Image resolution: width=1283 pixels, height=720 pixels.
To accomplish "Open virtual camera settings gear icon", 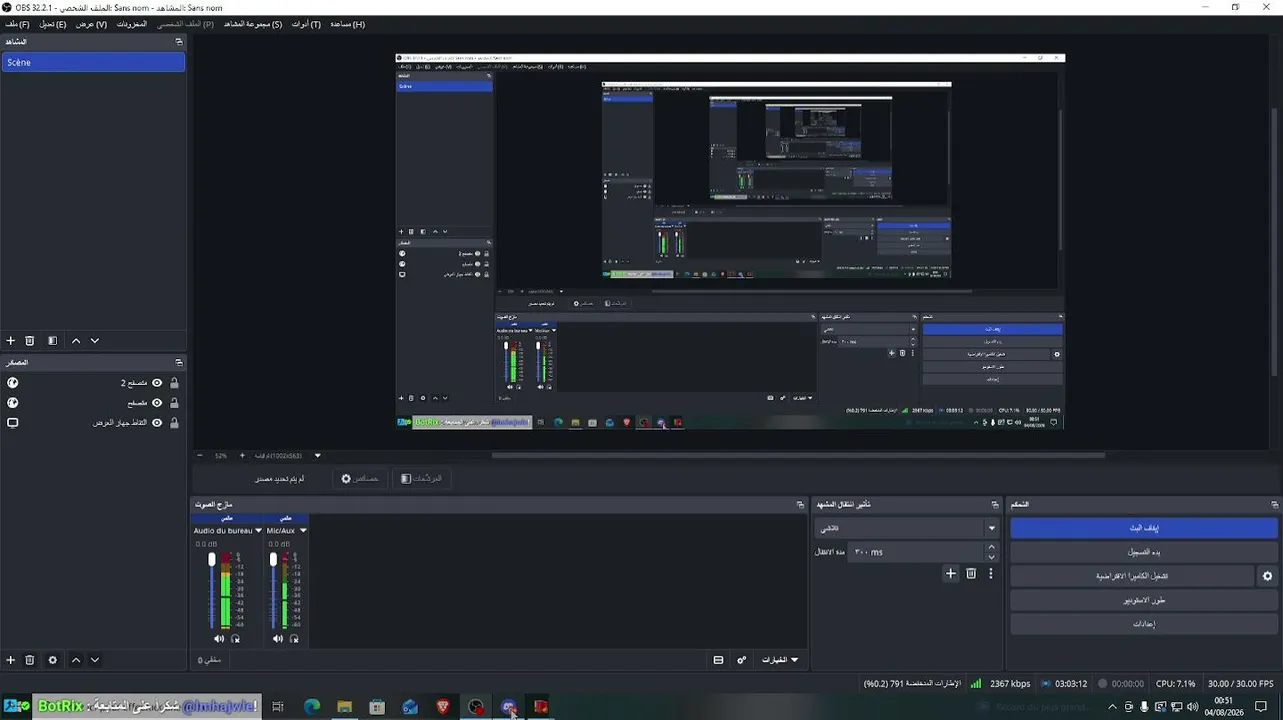I will (1268, 577).
